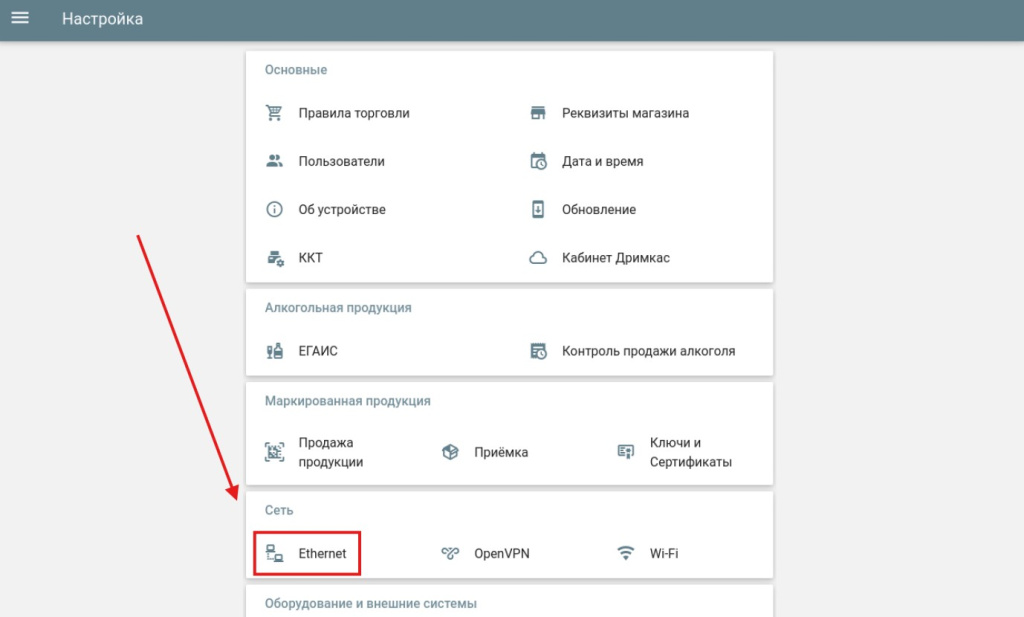Open the ККТ fiscal device icon
The image size is (1024, 617).
tap(275, 257)
